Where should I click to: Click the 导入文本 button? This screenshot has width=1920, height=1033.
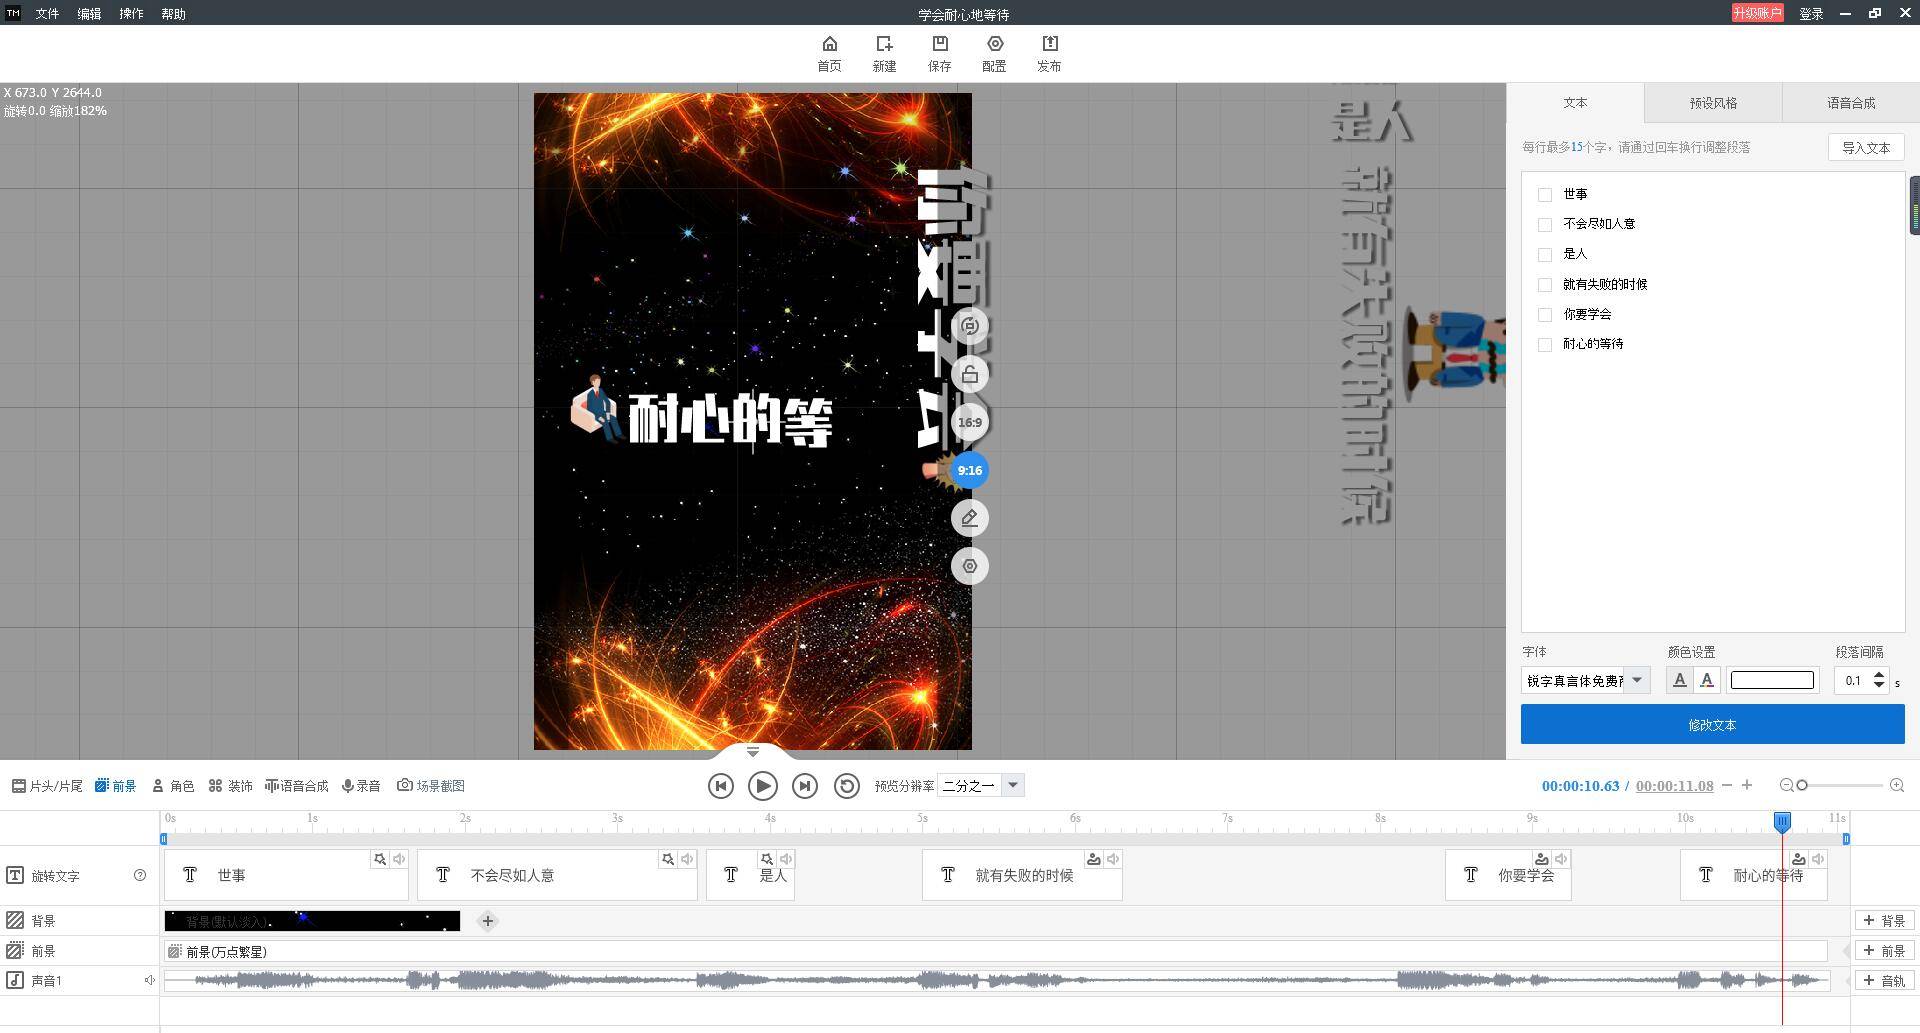click(1866, 147)
